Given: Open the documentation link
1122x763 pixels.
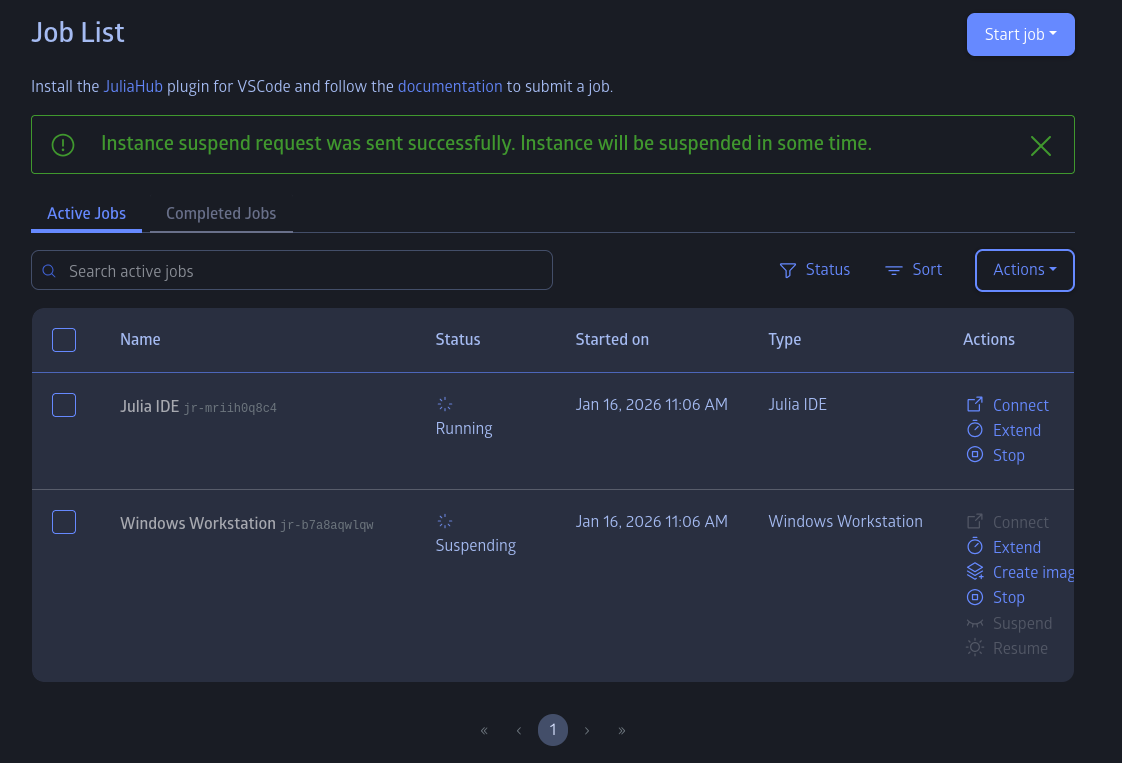Looking at the screenshot, I should tap(450, 87).
